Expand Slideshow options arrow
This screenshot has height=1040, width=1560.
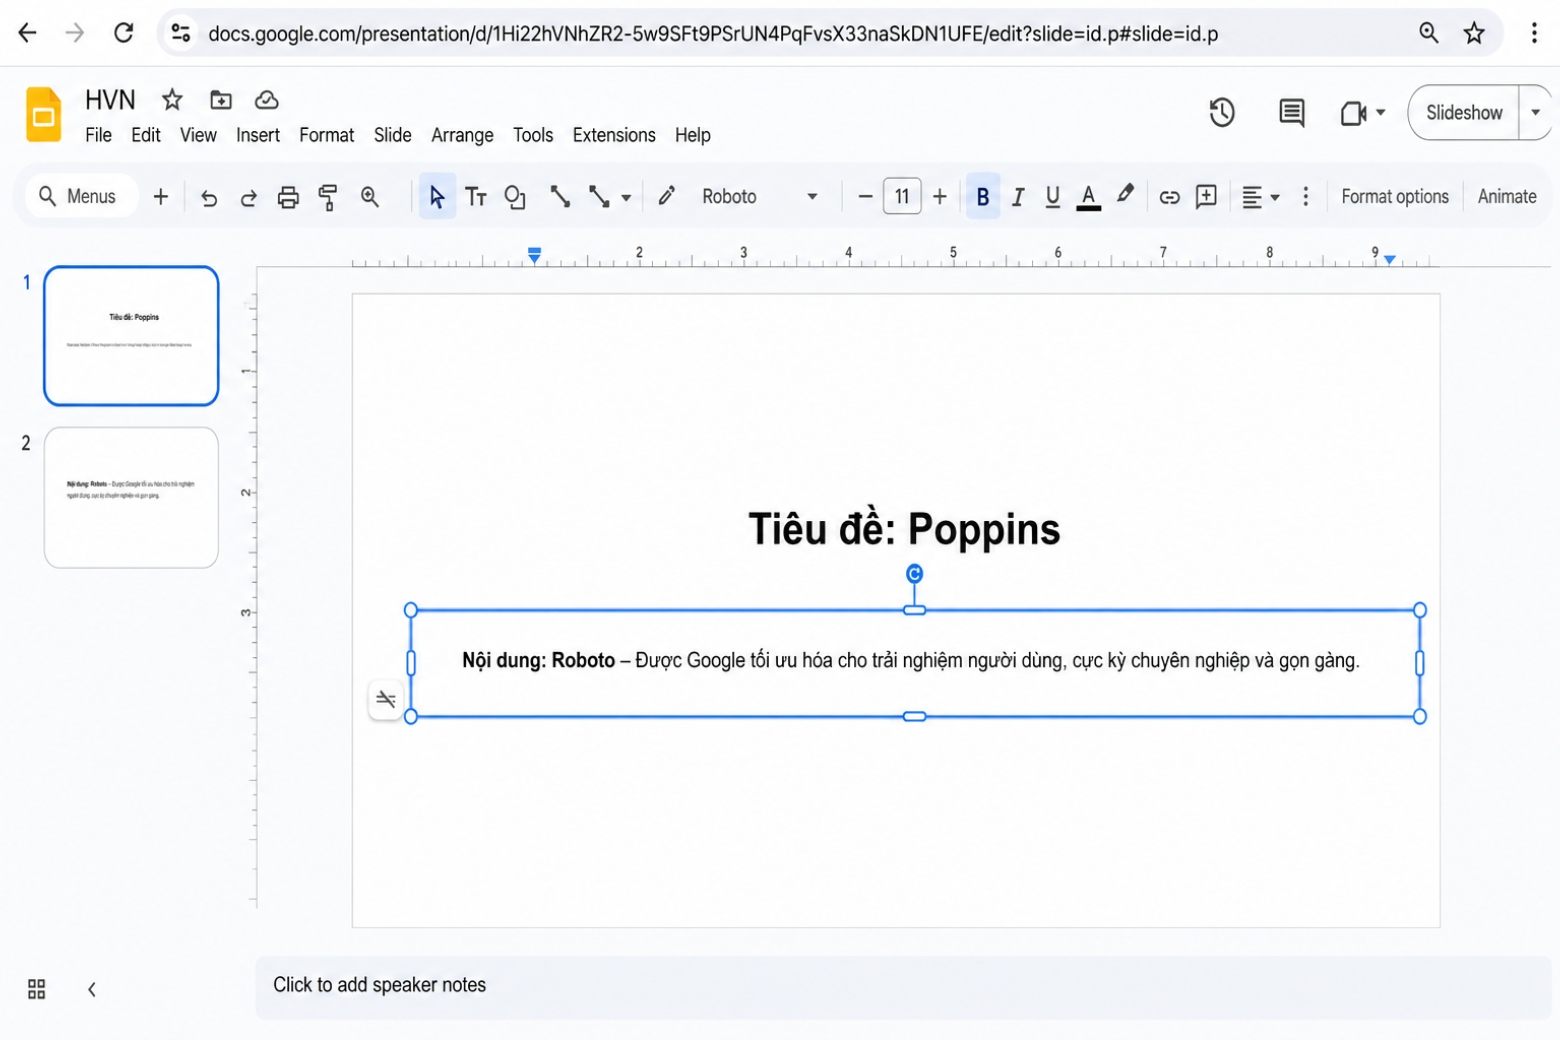tap(1536, 113)
